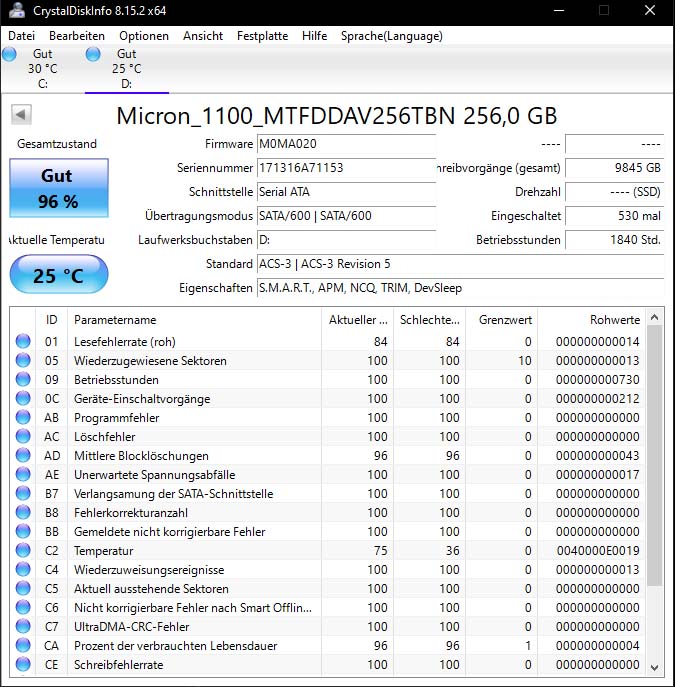Select Grenzwert 10 in Wiederzugewiesene Sektoren row
Screen dimensions: 675x687
[x=525, y=361]
